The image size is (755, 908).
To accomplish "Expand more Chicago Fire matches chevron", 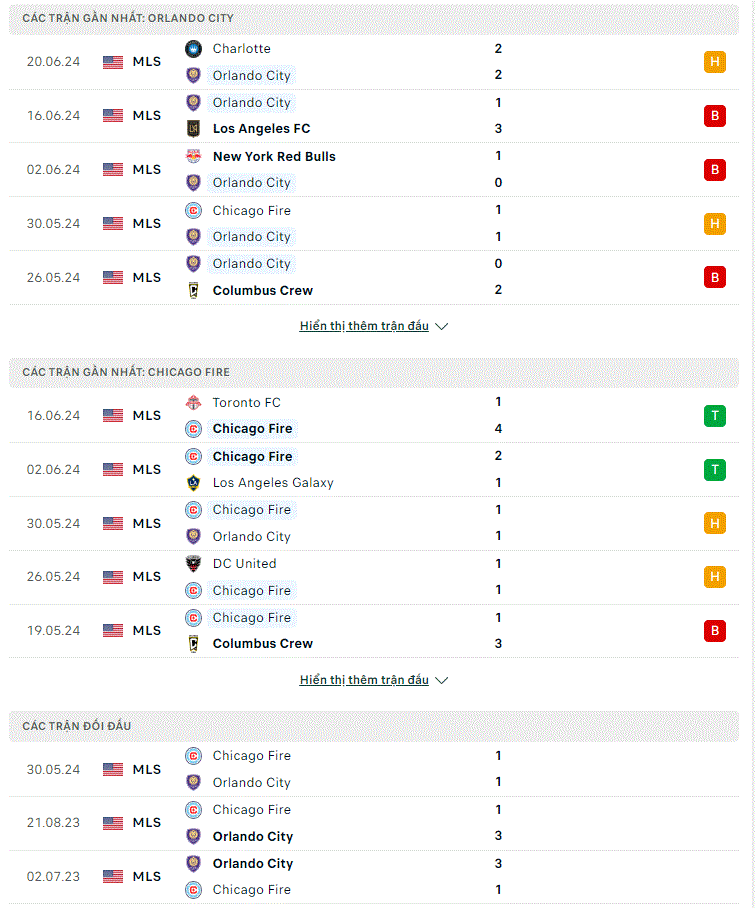I will coord(442,680).
